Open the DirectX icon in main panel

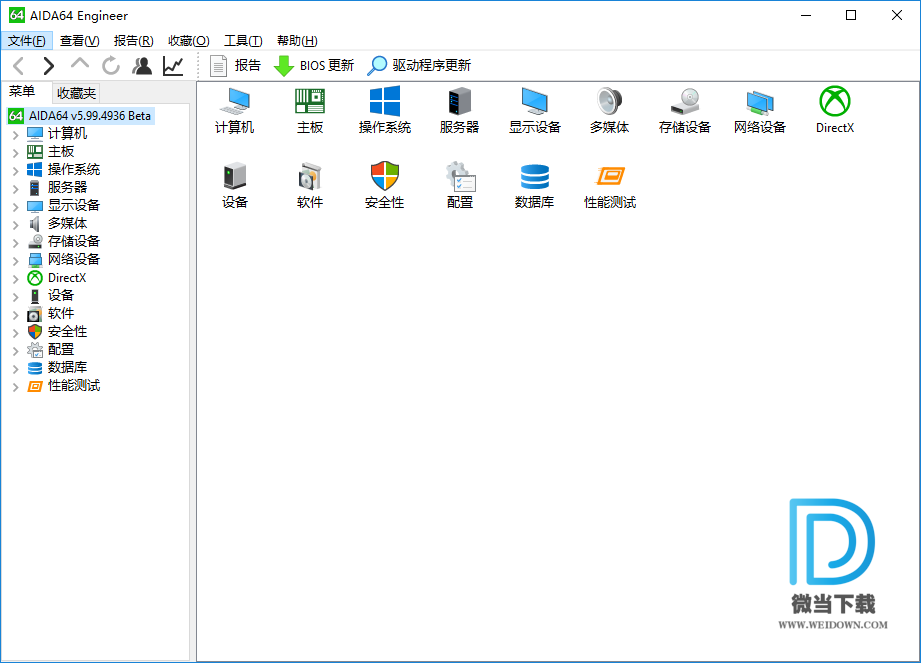(835, 110)
